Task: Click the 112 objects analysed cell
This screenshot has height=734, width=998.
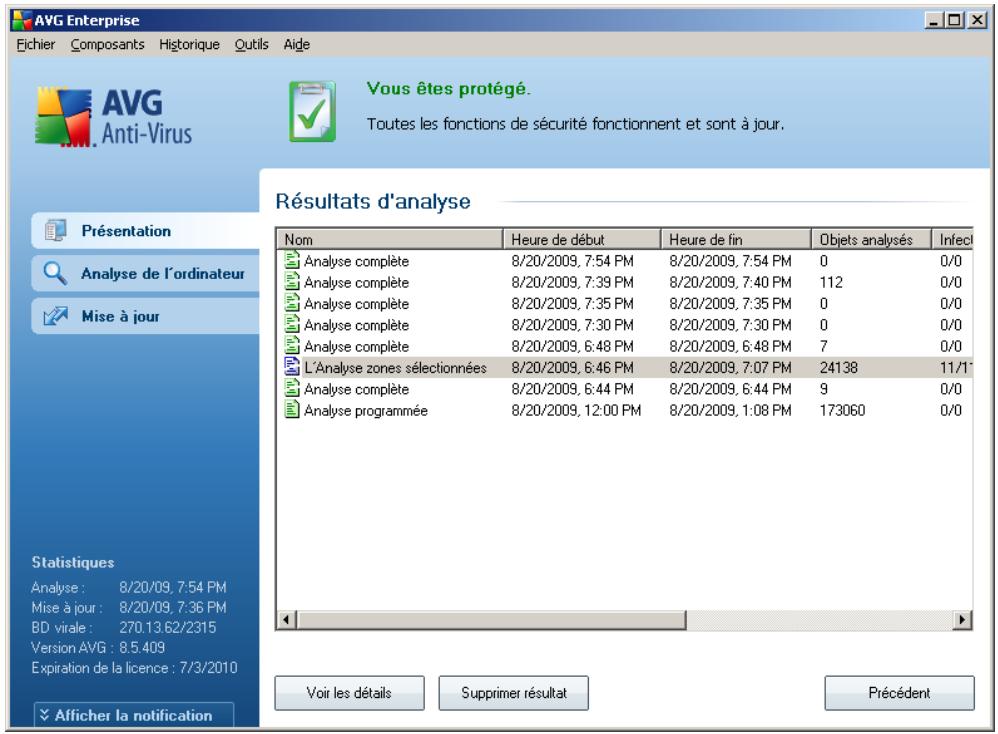Action: (x=831, y=282)
